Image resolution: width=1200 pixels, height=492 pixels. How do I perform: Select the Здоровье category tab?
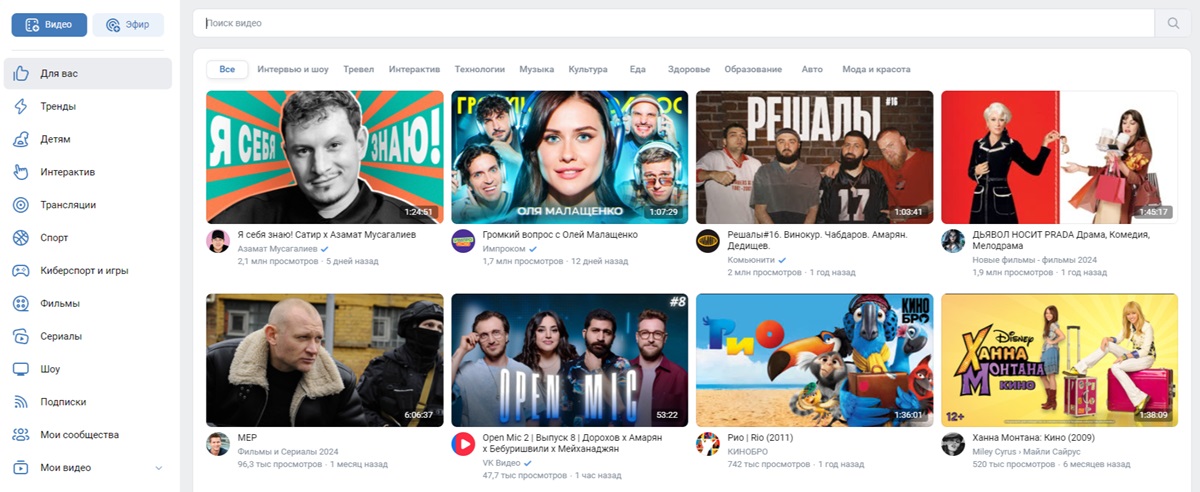coord(689,70)
